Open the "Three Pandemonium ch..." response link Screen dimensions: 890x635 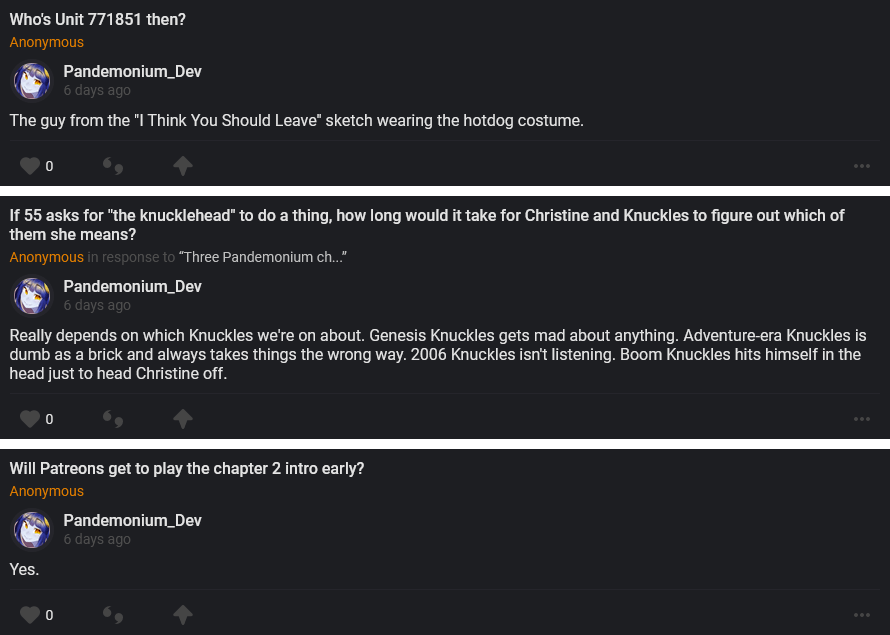pyautogui.click(x=263, y=257)
